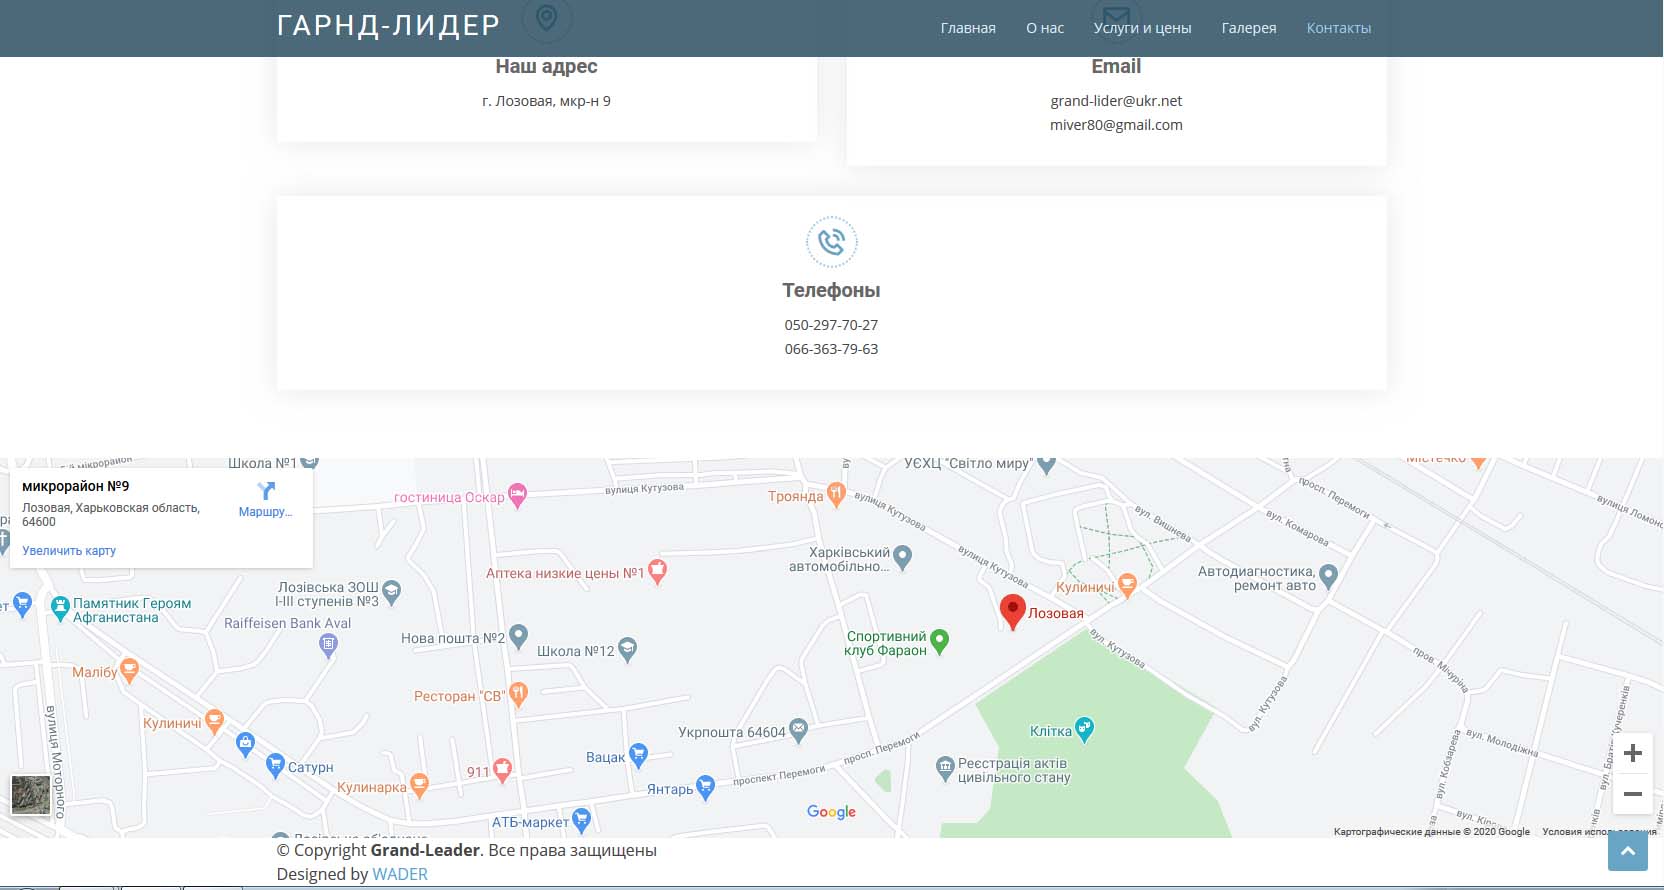Open Услуги и цены in navigation
Viewport: 1664px width, 890px height.
tap(1142, 28)
